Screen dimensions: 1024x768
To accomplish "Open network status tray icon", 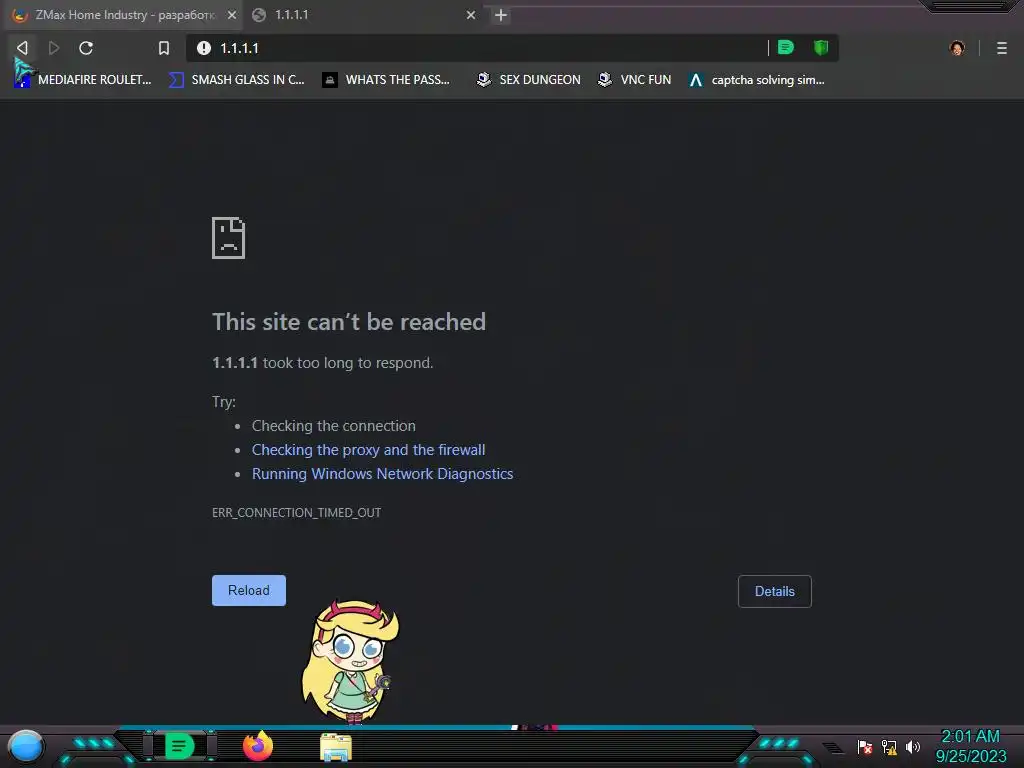I will click(x=889, y=747).
